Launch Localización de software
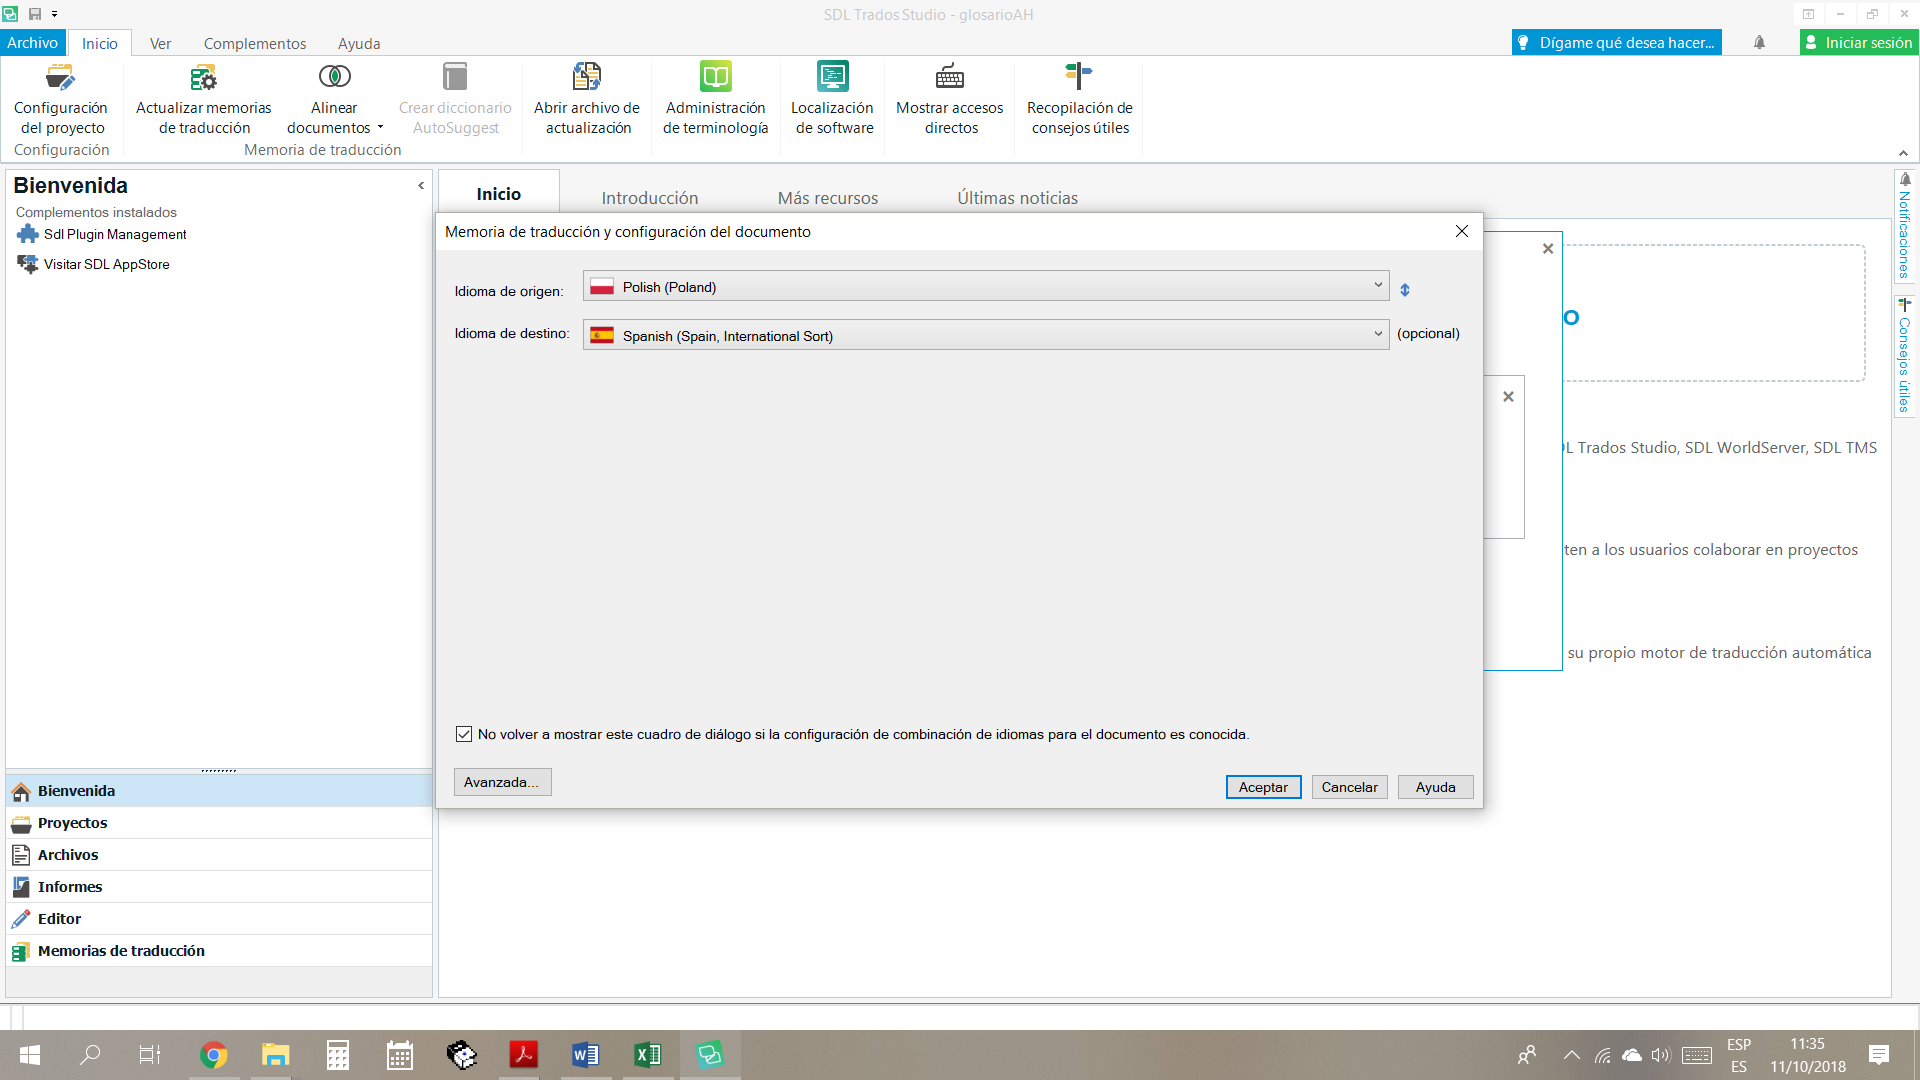Screen dimensions: 1920x1080 pos(832,78)
